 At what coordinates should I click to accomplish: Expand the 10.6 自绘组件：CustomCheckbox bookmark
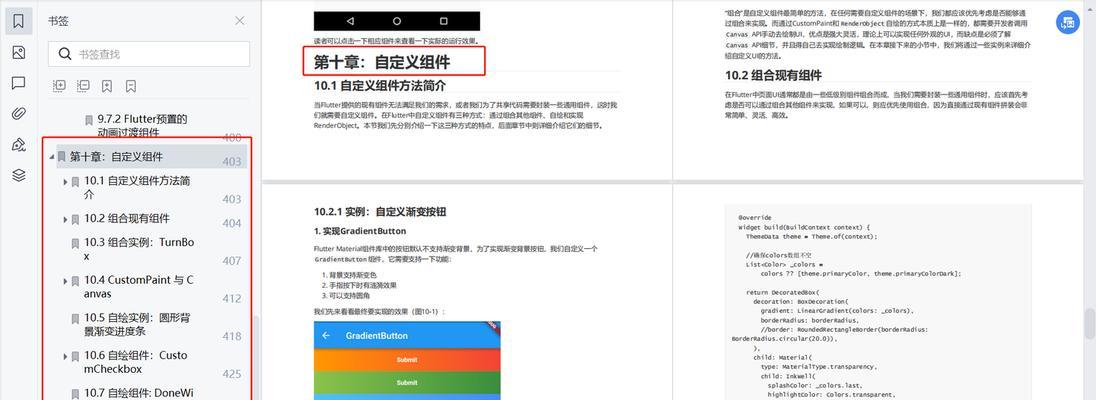[66, 357]
